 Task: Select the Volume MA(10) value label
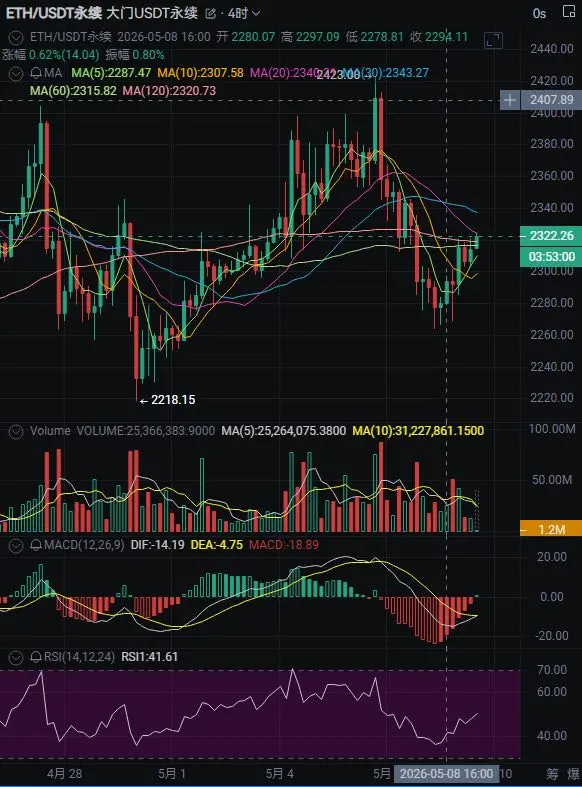(x=418, y=431)
